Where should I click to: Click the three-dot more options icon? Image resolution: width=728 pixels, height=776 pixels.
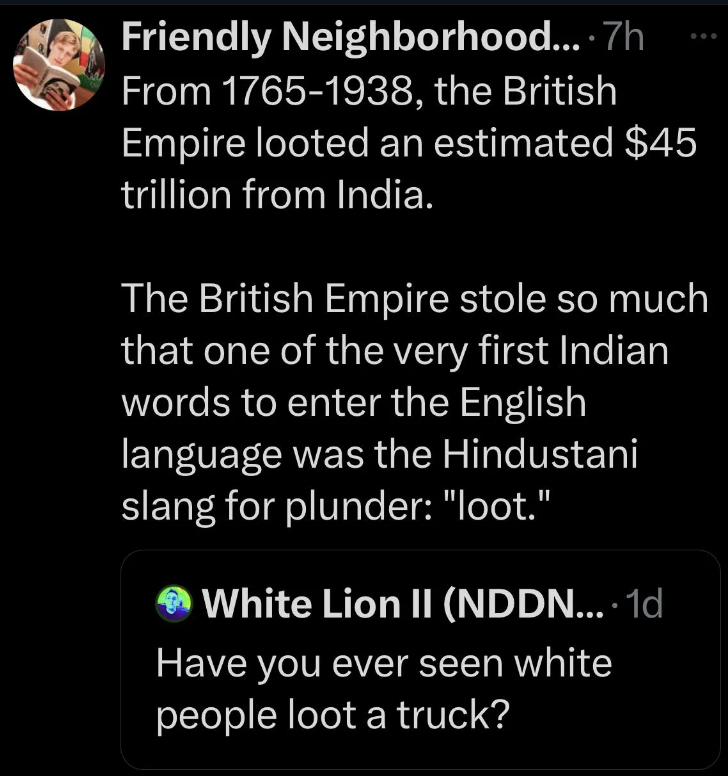(x=704, y=39)
